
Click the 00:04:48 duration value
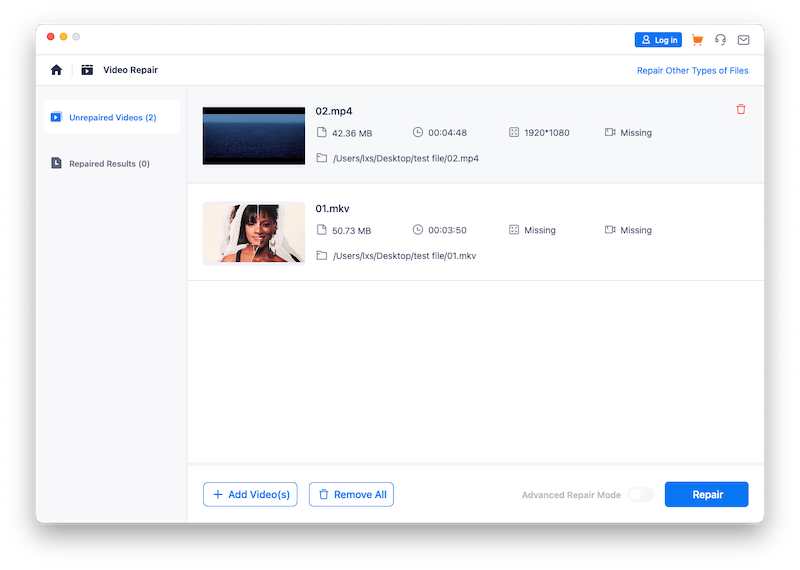pos(447,133)
